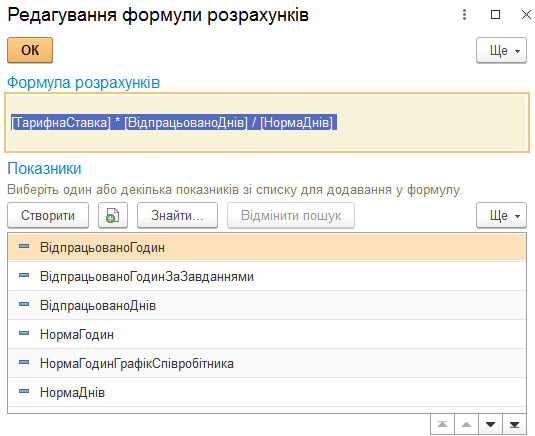Image resolution: width=535 pixels, height=436 pixels.
Task: Select the НормаДнів indicator row
Action: point(267,392)
